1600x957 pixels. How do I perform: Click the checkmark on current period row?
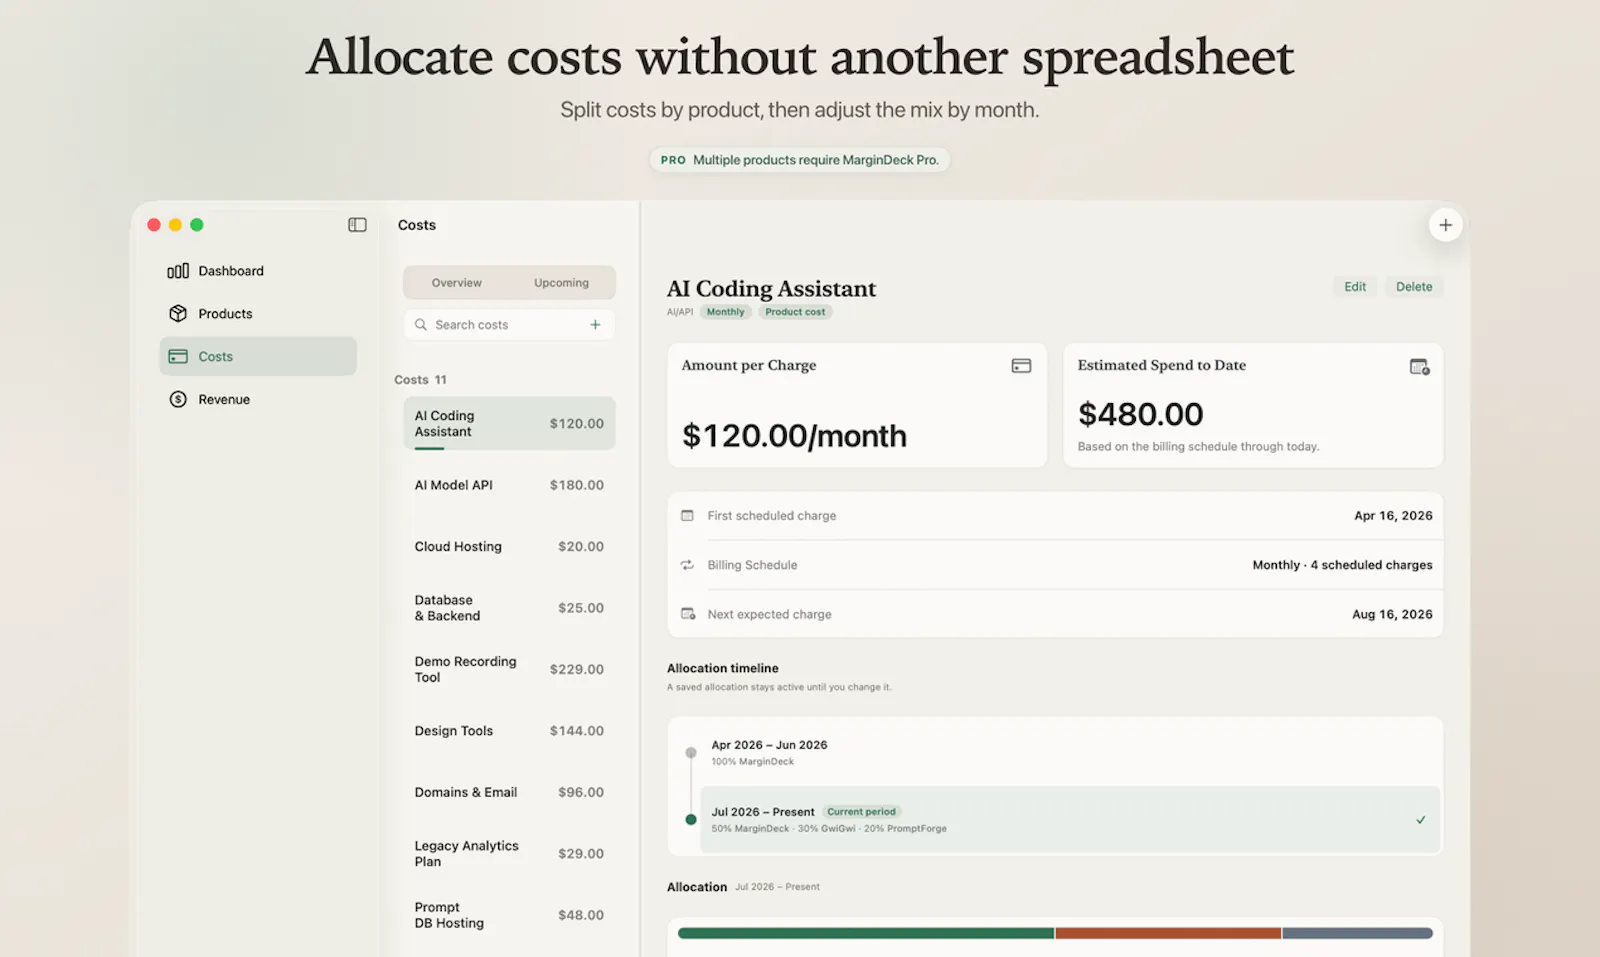1420,820
